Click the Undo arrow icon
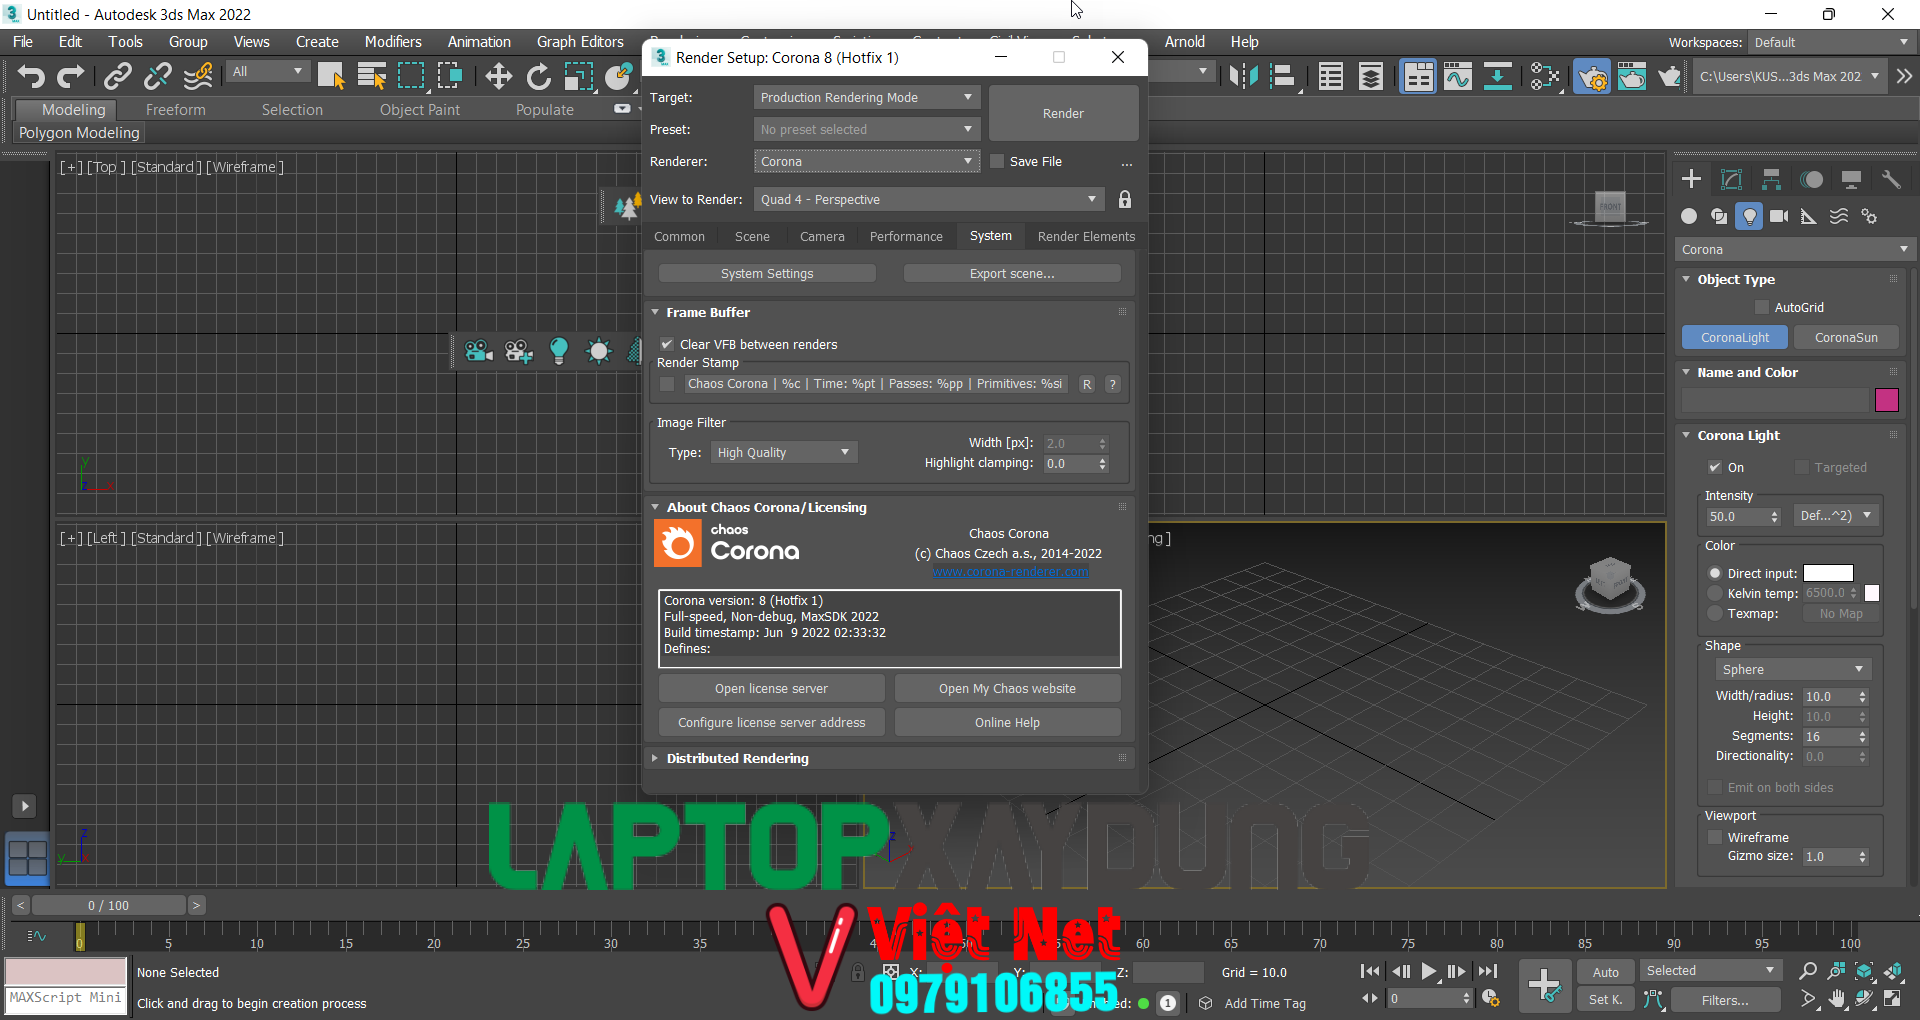Viewport: 1920px width, 1020px height. coord(31,76)
